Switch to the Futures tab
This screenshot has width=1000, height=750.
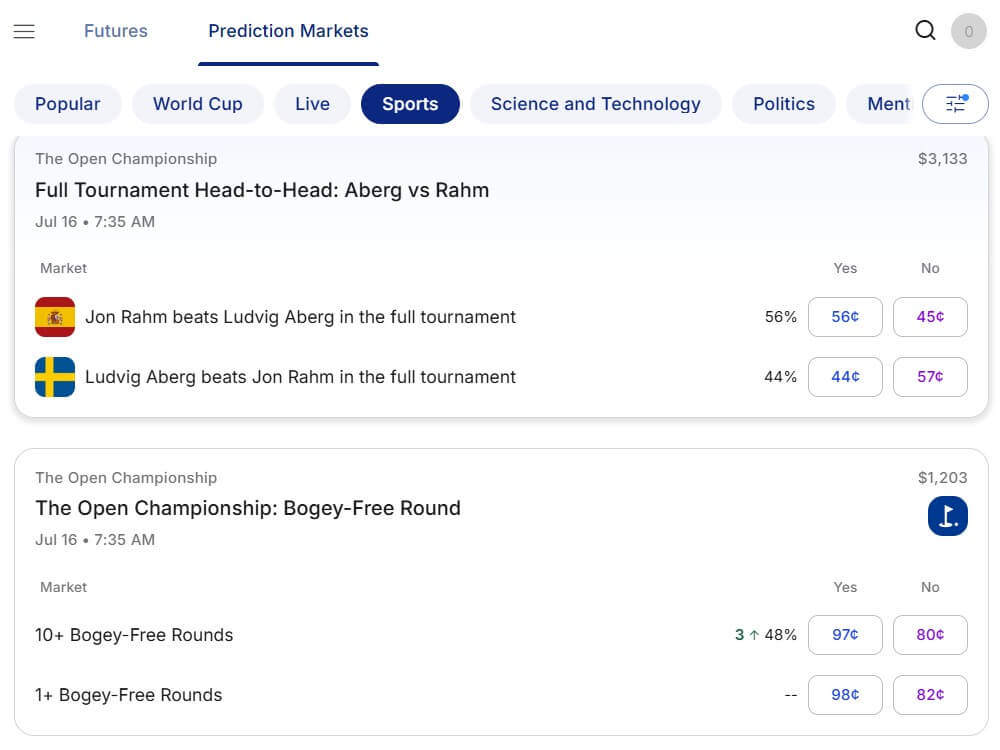point(115,31)
